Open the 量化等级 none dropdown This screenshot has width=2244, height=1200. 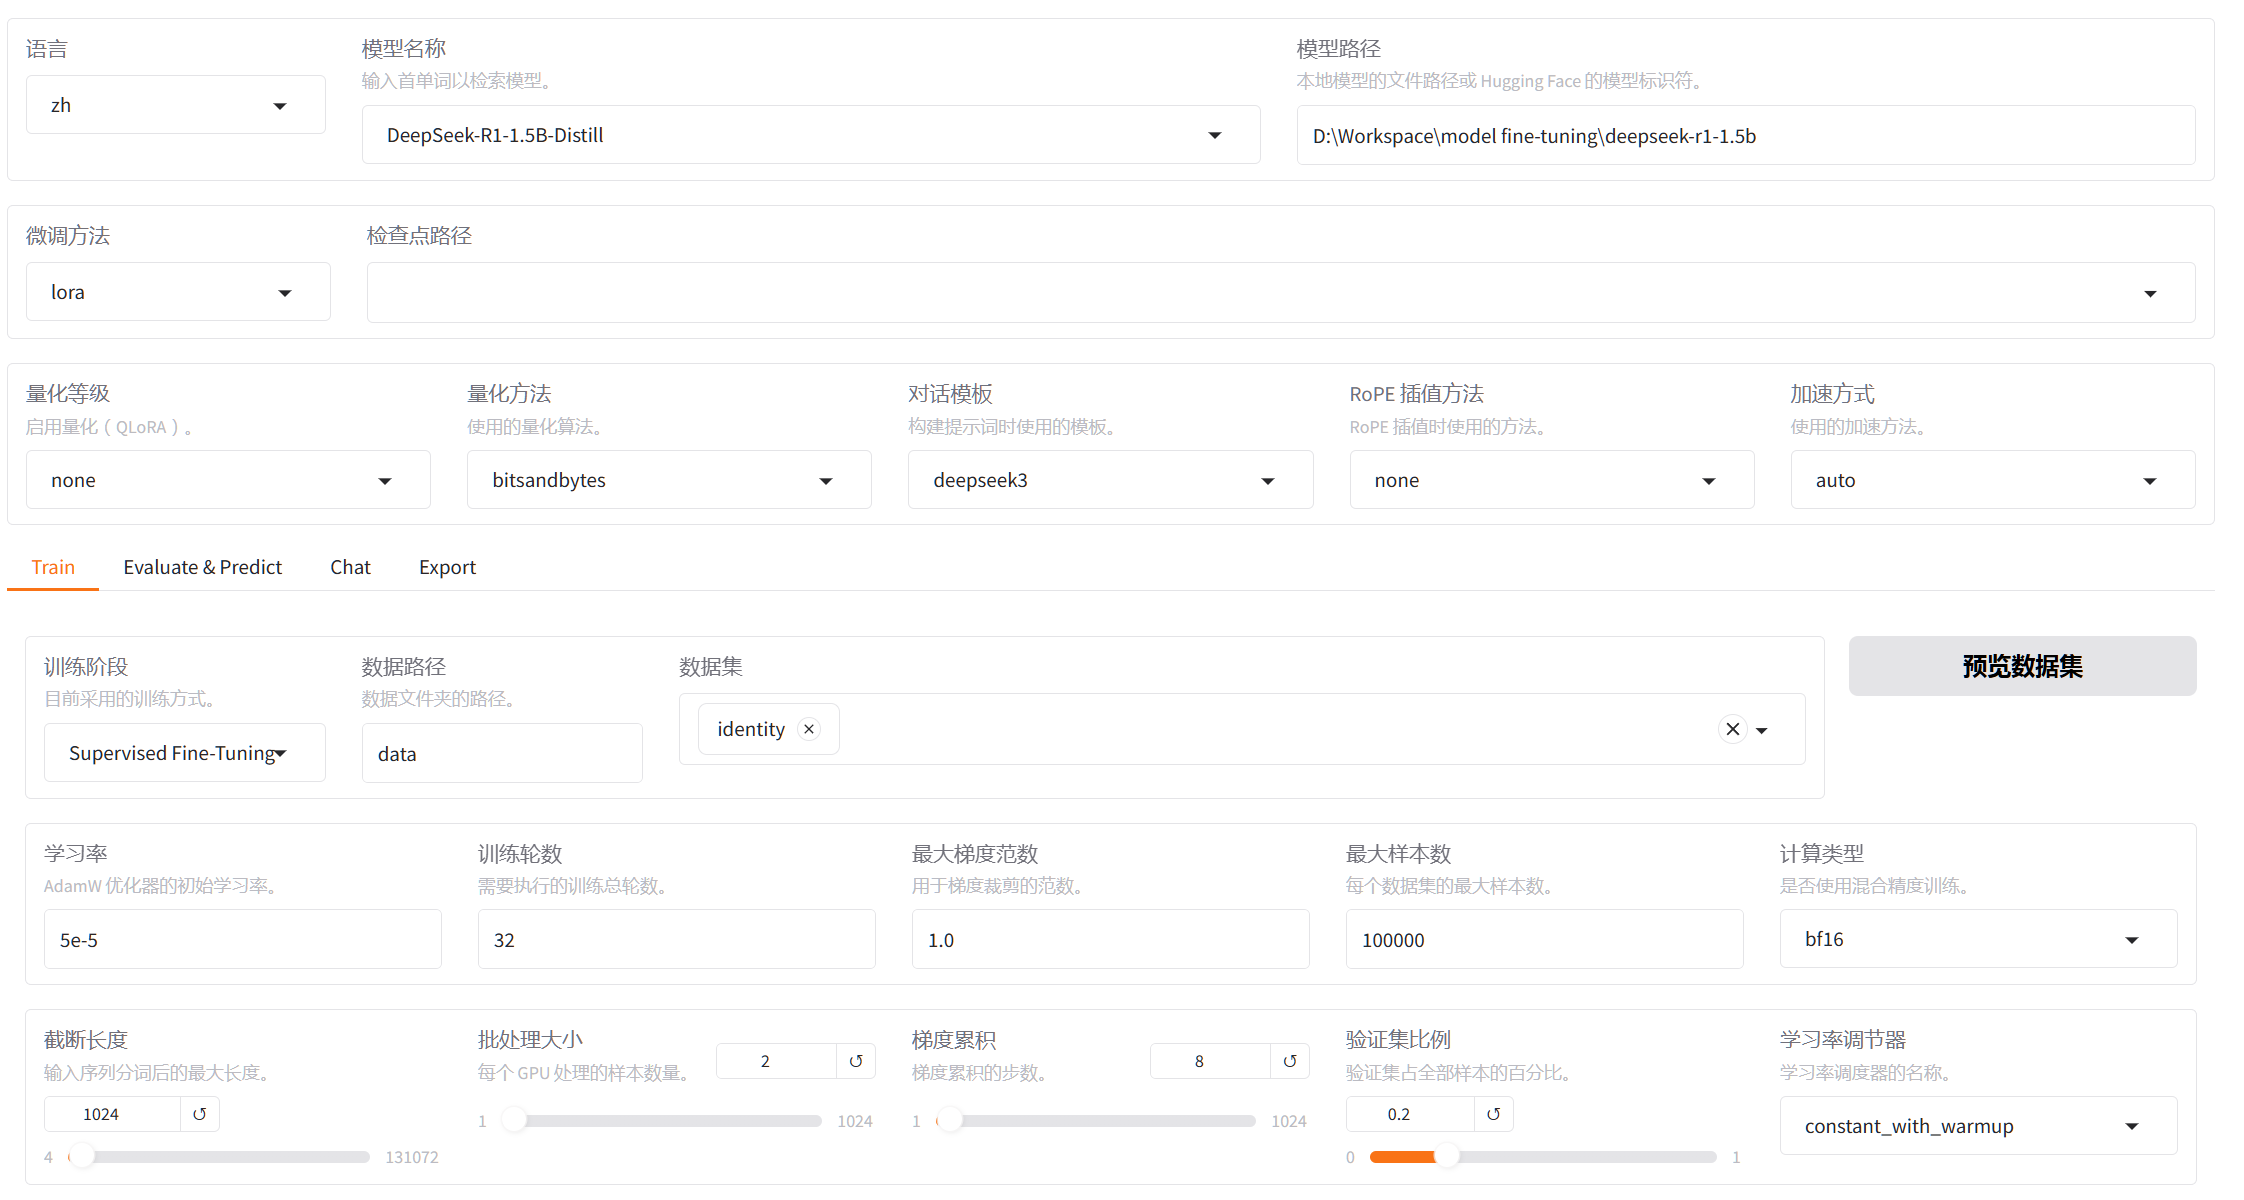228,480
